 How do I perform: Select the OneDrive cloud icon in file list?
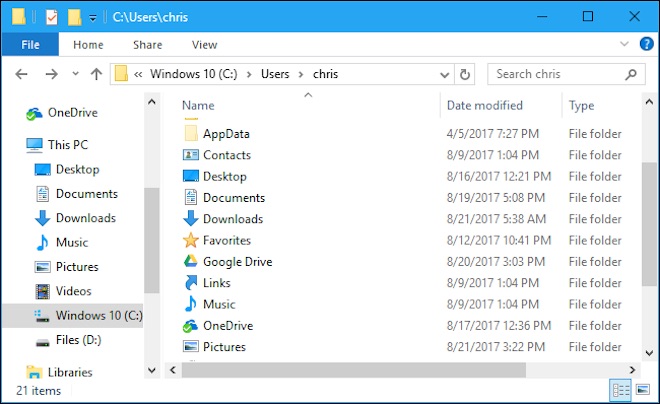tap(191, 326)
